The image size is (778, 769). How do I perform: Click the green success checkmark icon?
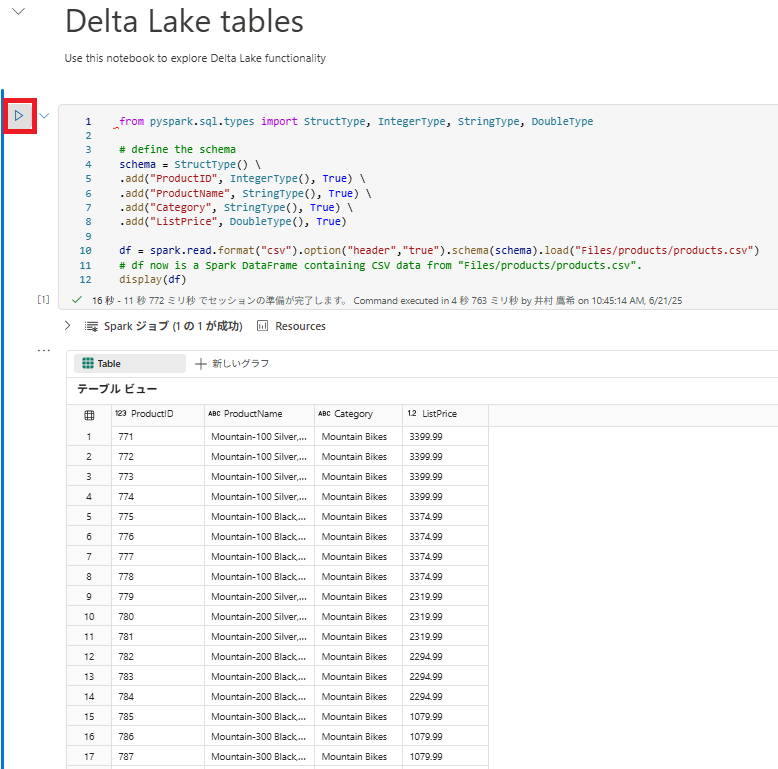77,299
